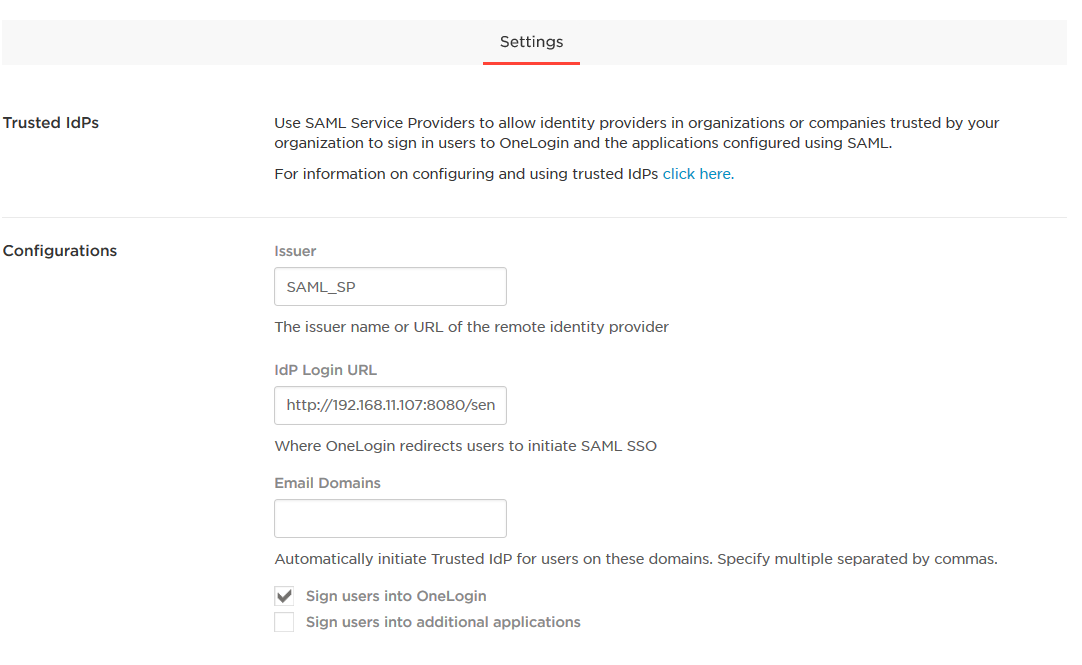
Task: Click the 'Where OneLogin redirects users' help text
Action: click(465, 446)
